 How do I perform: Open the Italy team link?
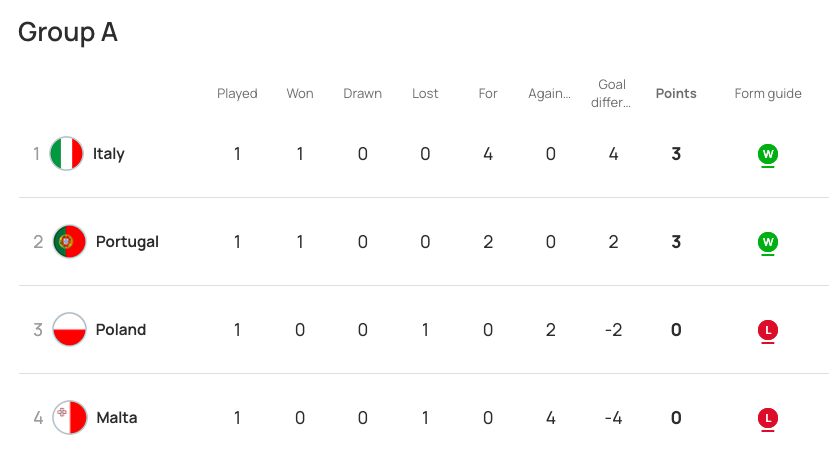coord(108,154)
